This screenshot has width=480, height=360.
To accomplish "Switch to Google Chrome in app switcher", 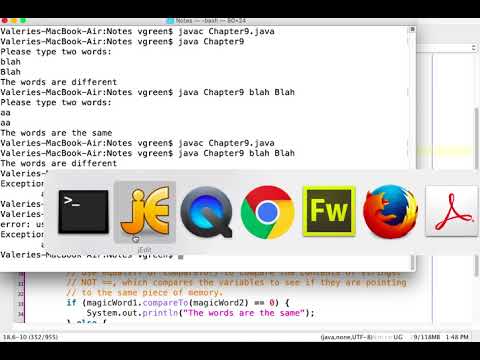I will coord(268,212).
